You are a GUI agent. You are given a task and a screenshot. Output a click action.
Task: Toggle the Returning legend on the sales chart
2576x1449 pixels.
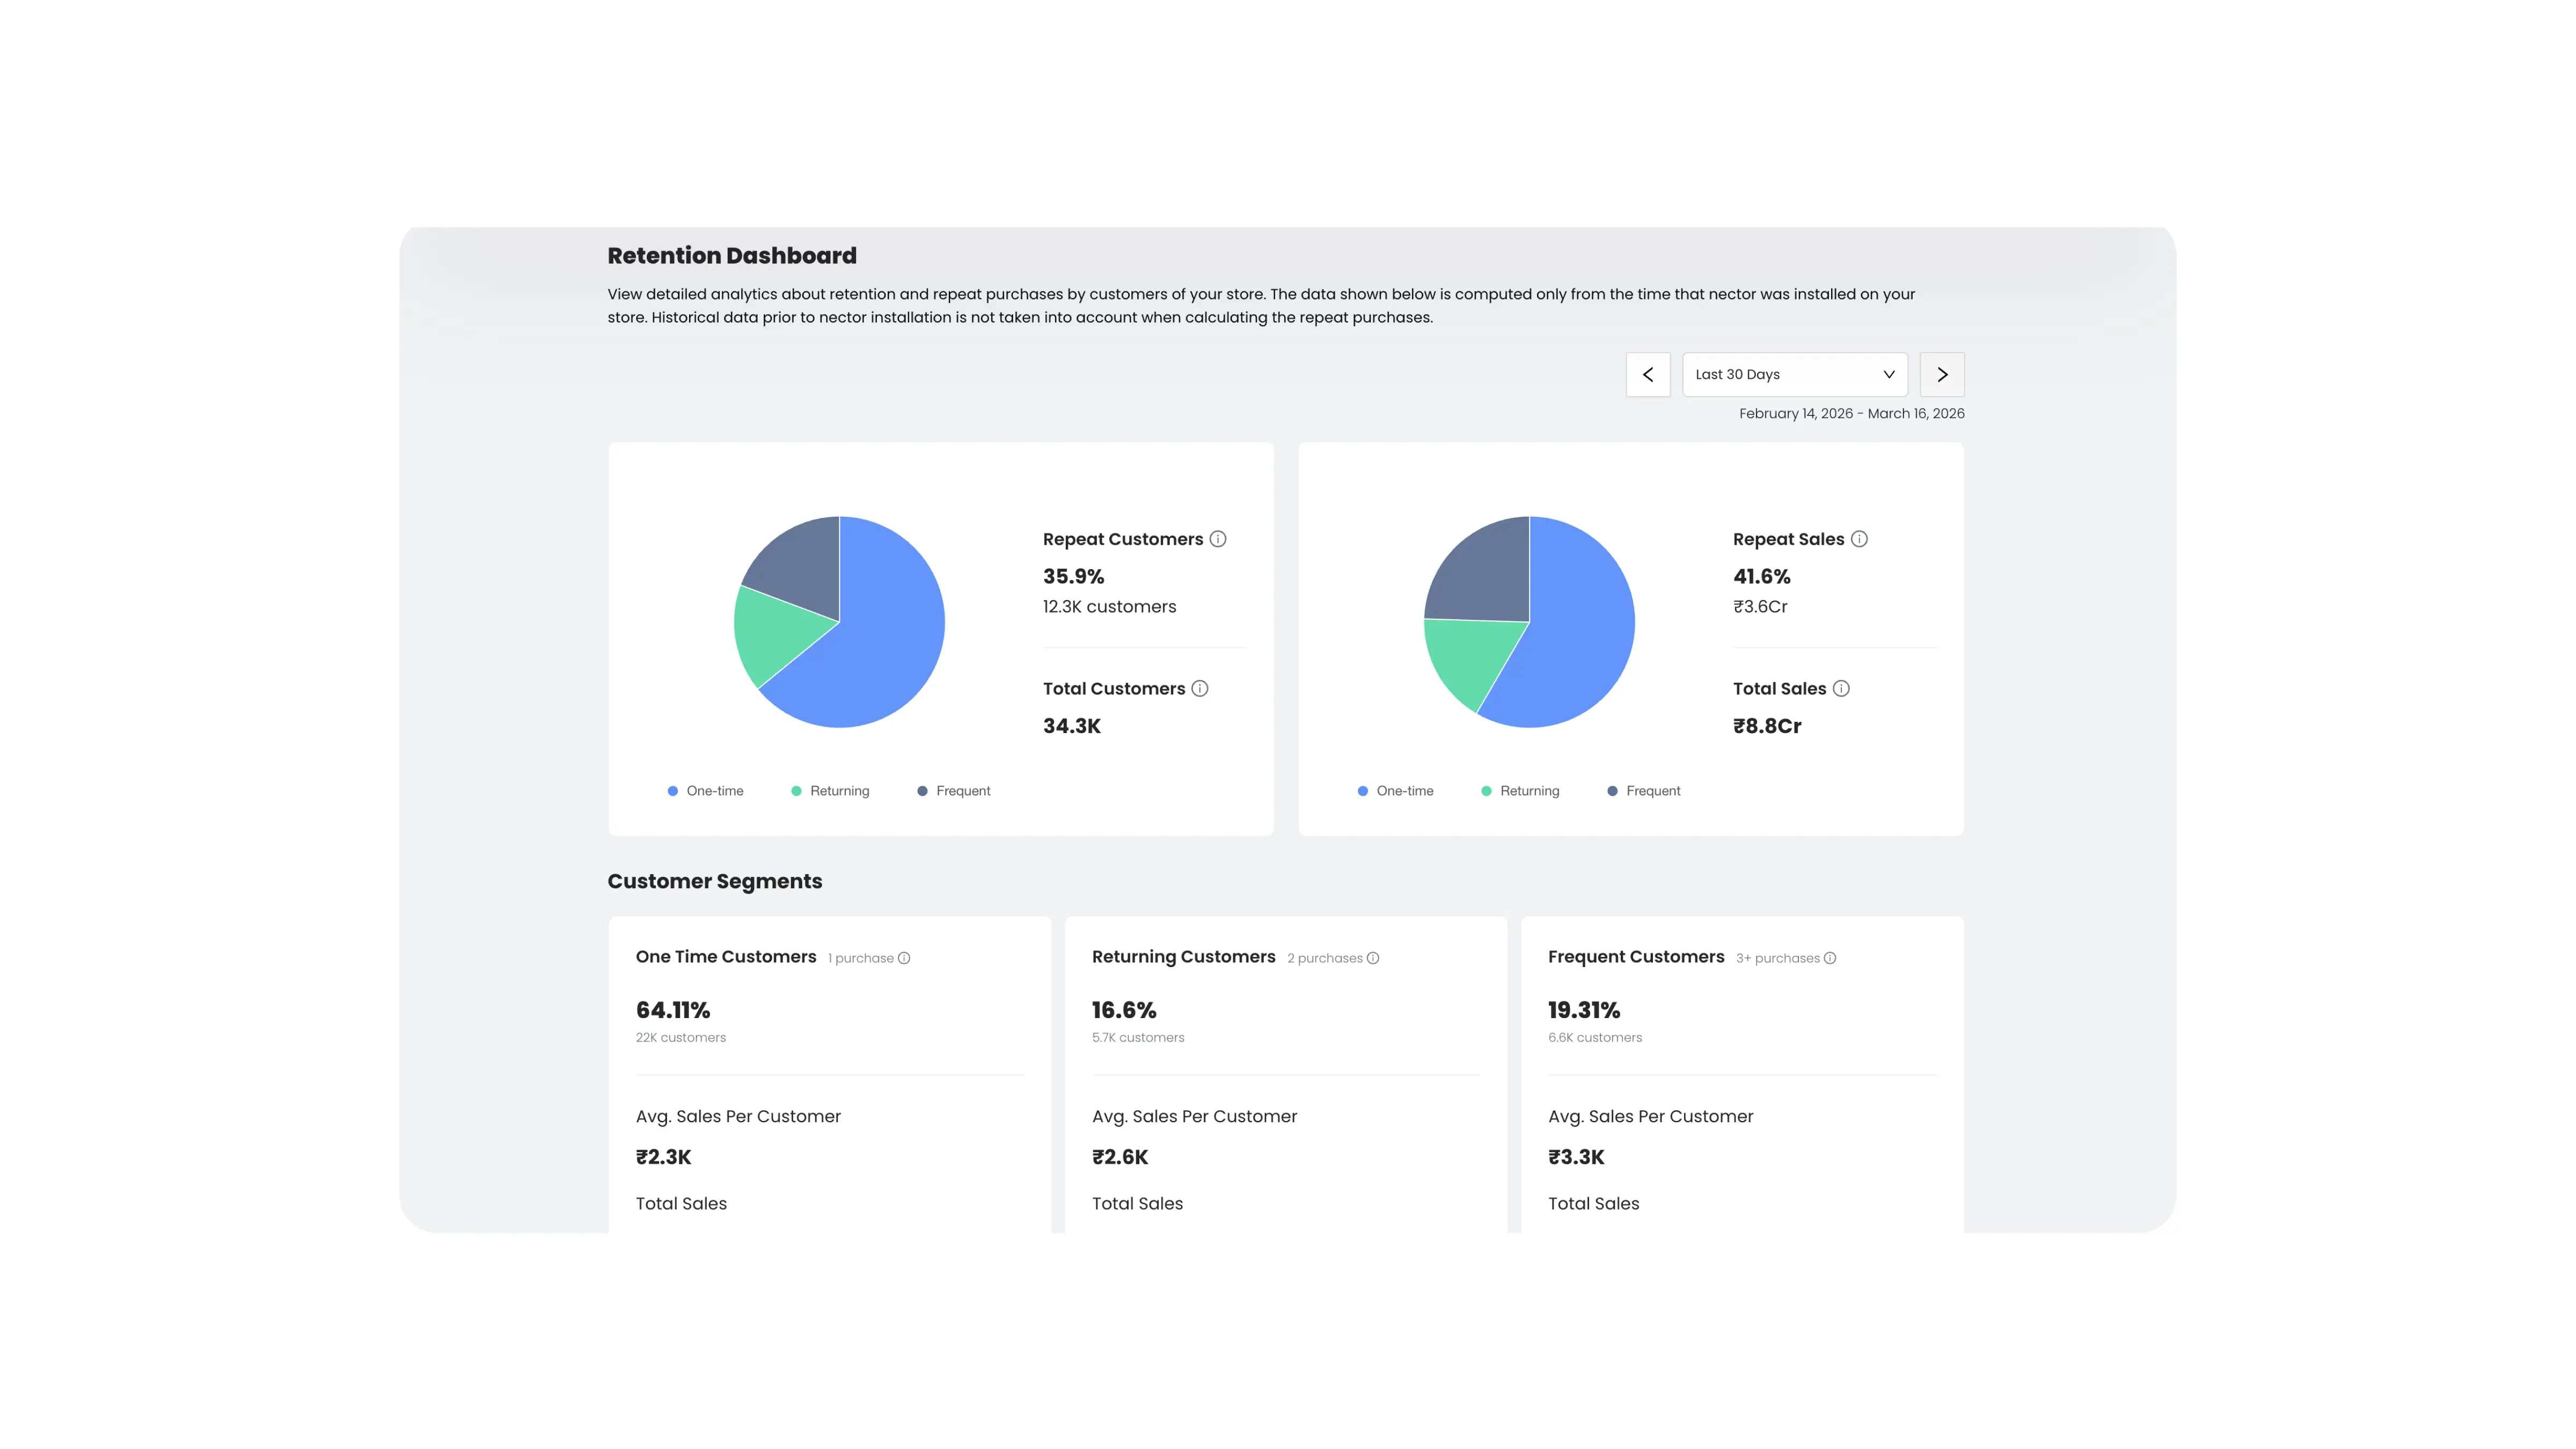pos(1520,790)
